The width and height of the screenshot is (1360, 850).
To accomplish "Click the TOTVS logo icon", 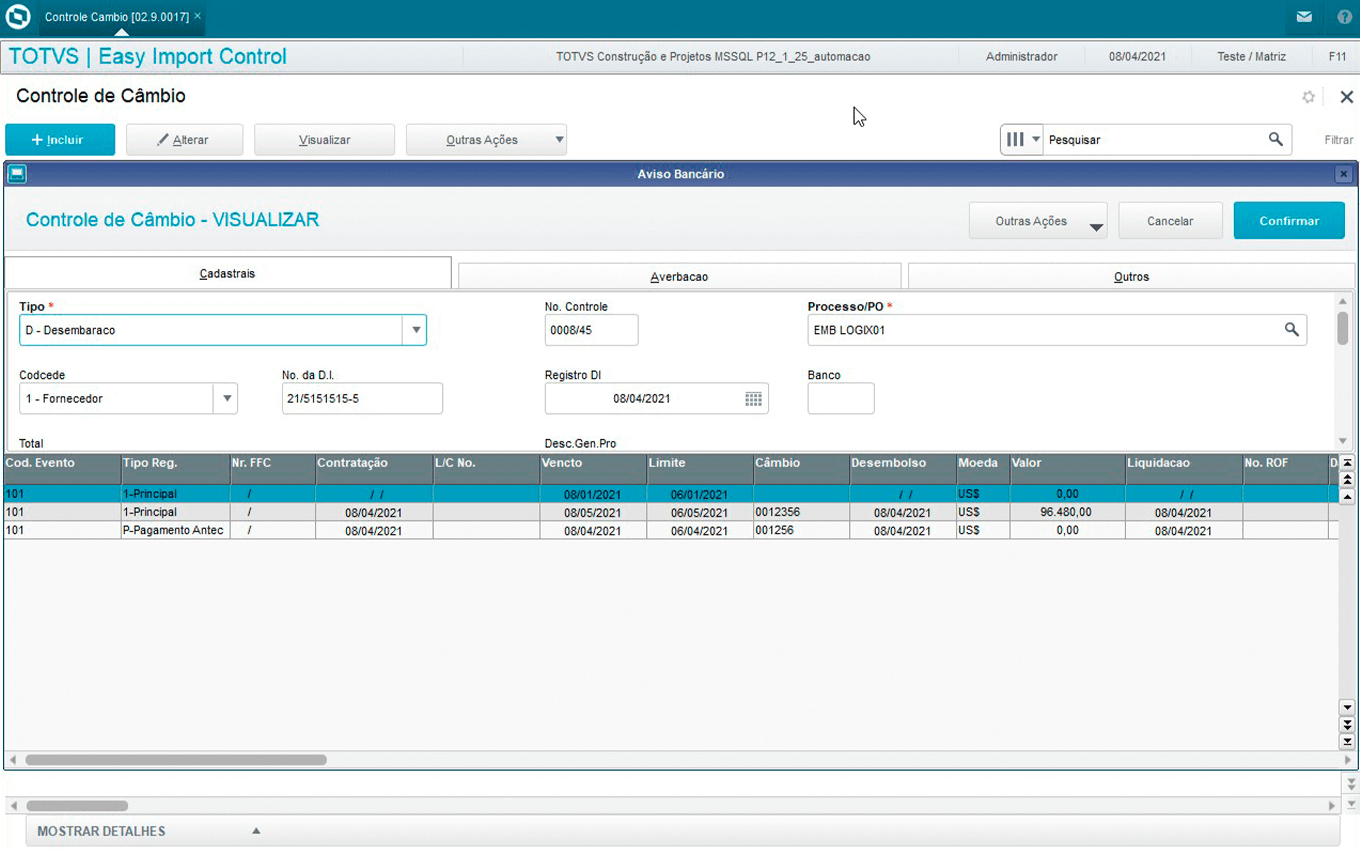I will point(18,17).
